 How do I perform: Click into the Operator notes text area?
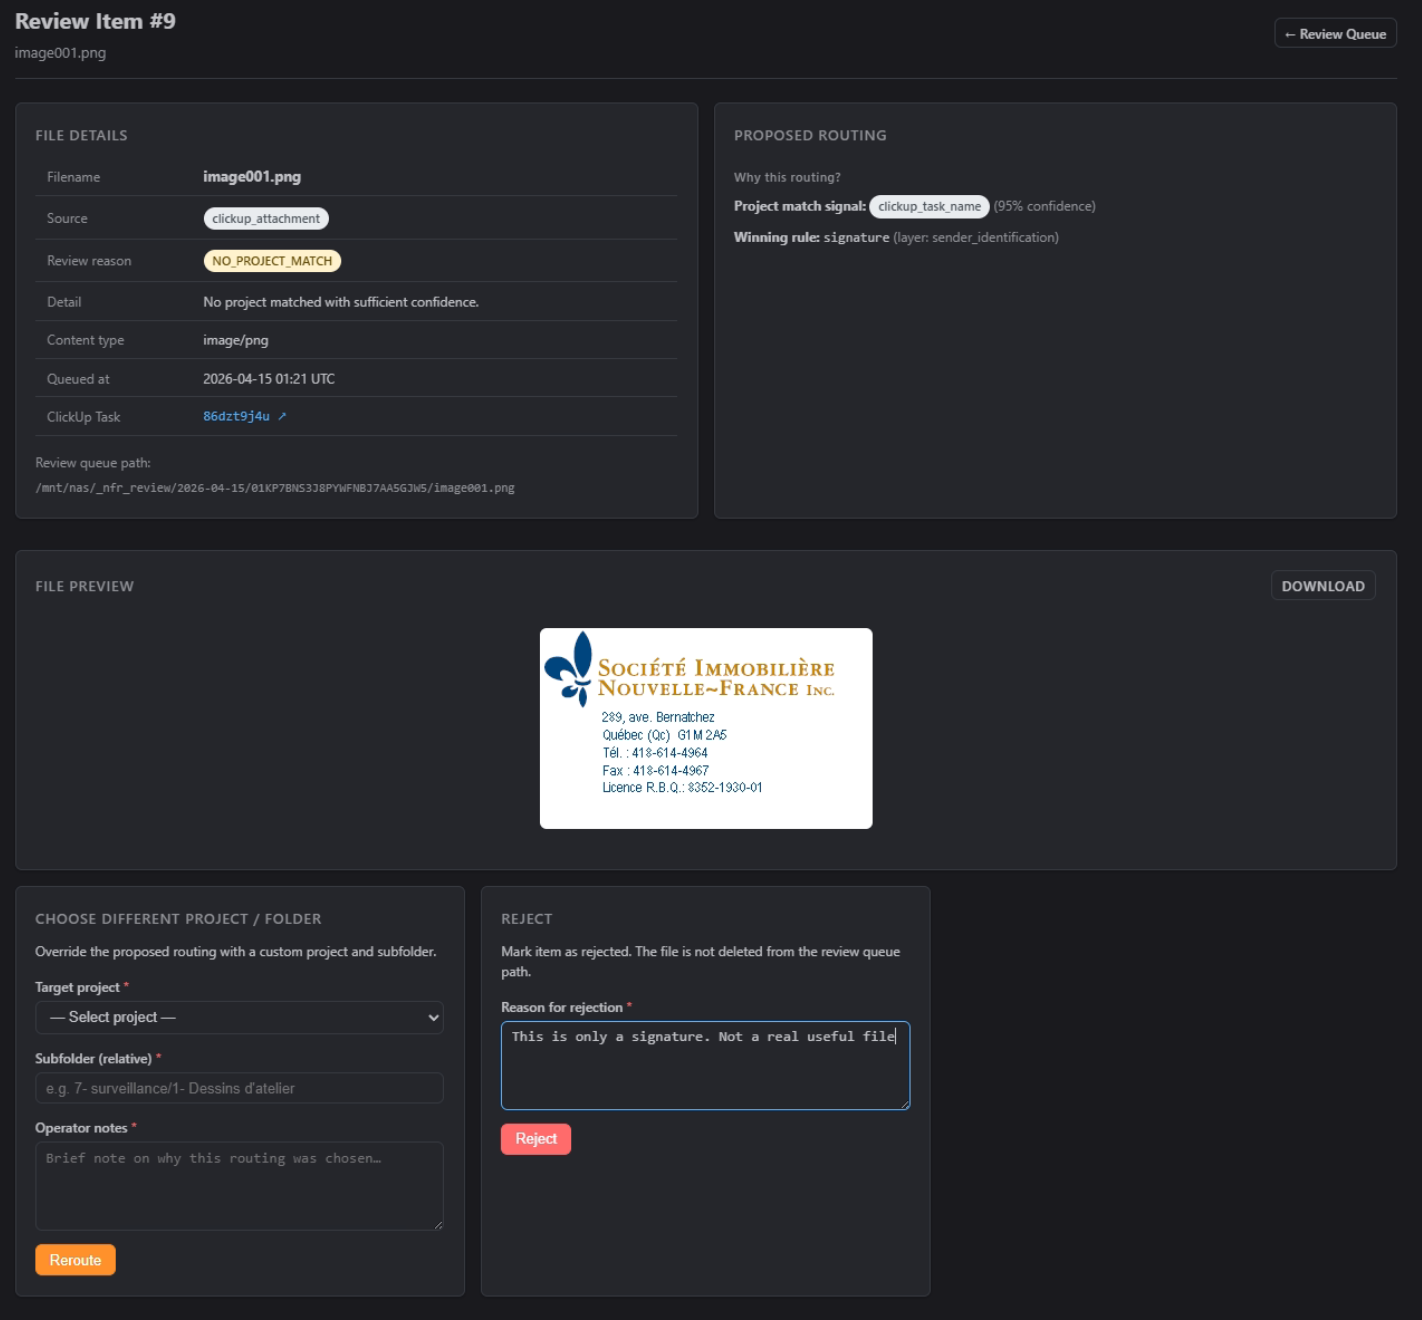pyautogui.click(x=239, y=1185)
